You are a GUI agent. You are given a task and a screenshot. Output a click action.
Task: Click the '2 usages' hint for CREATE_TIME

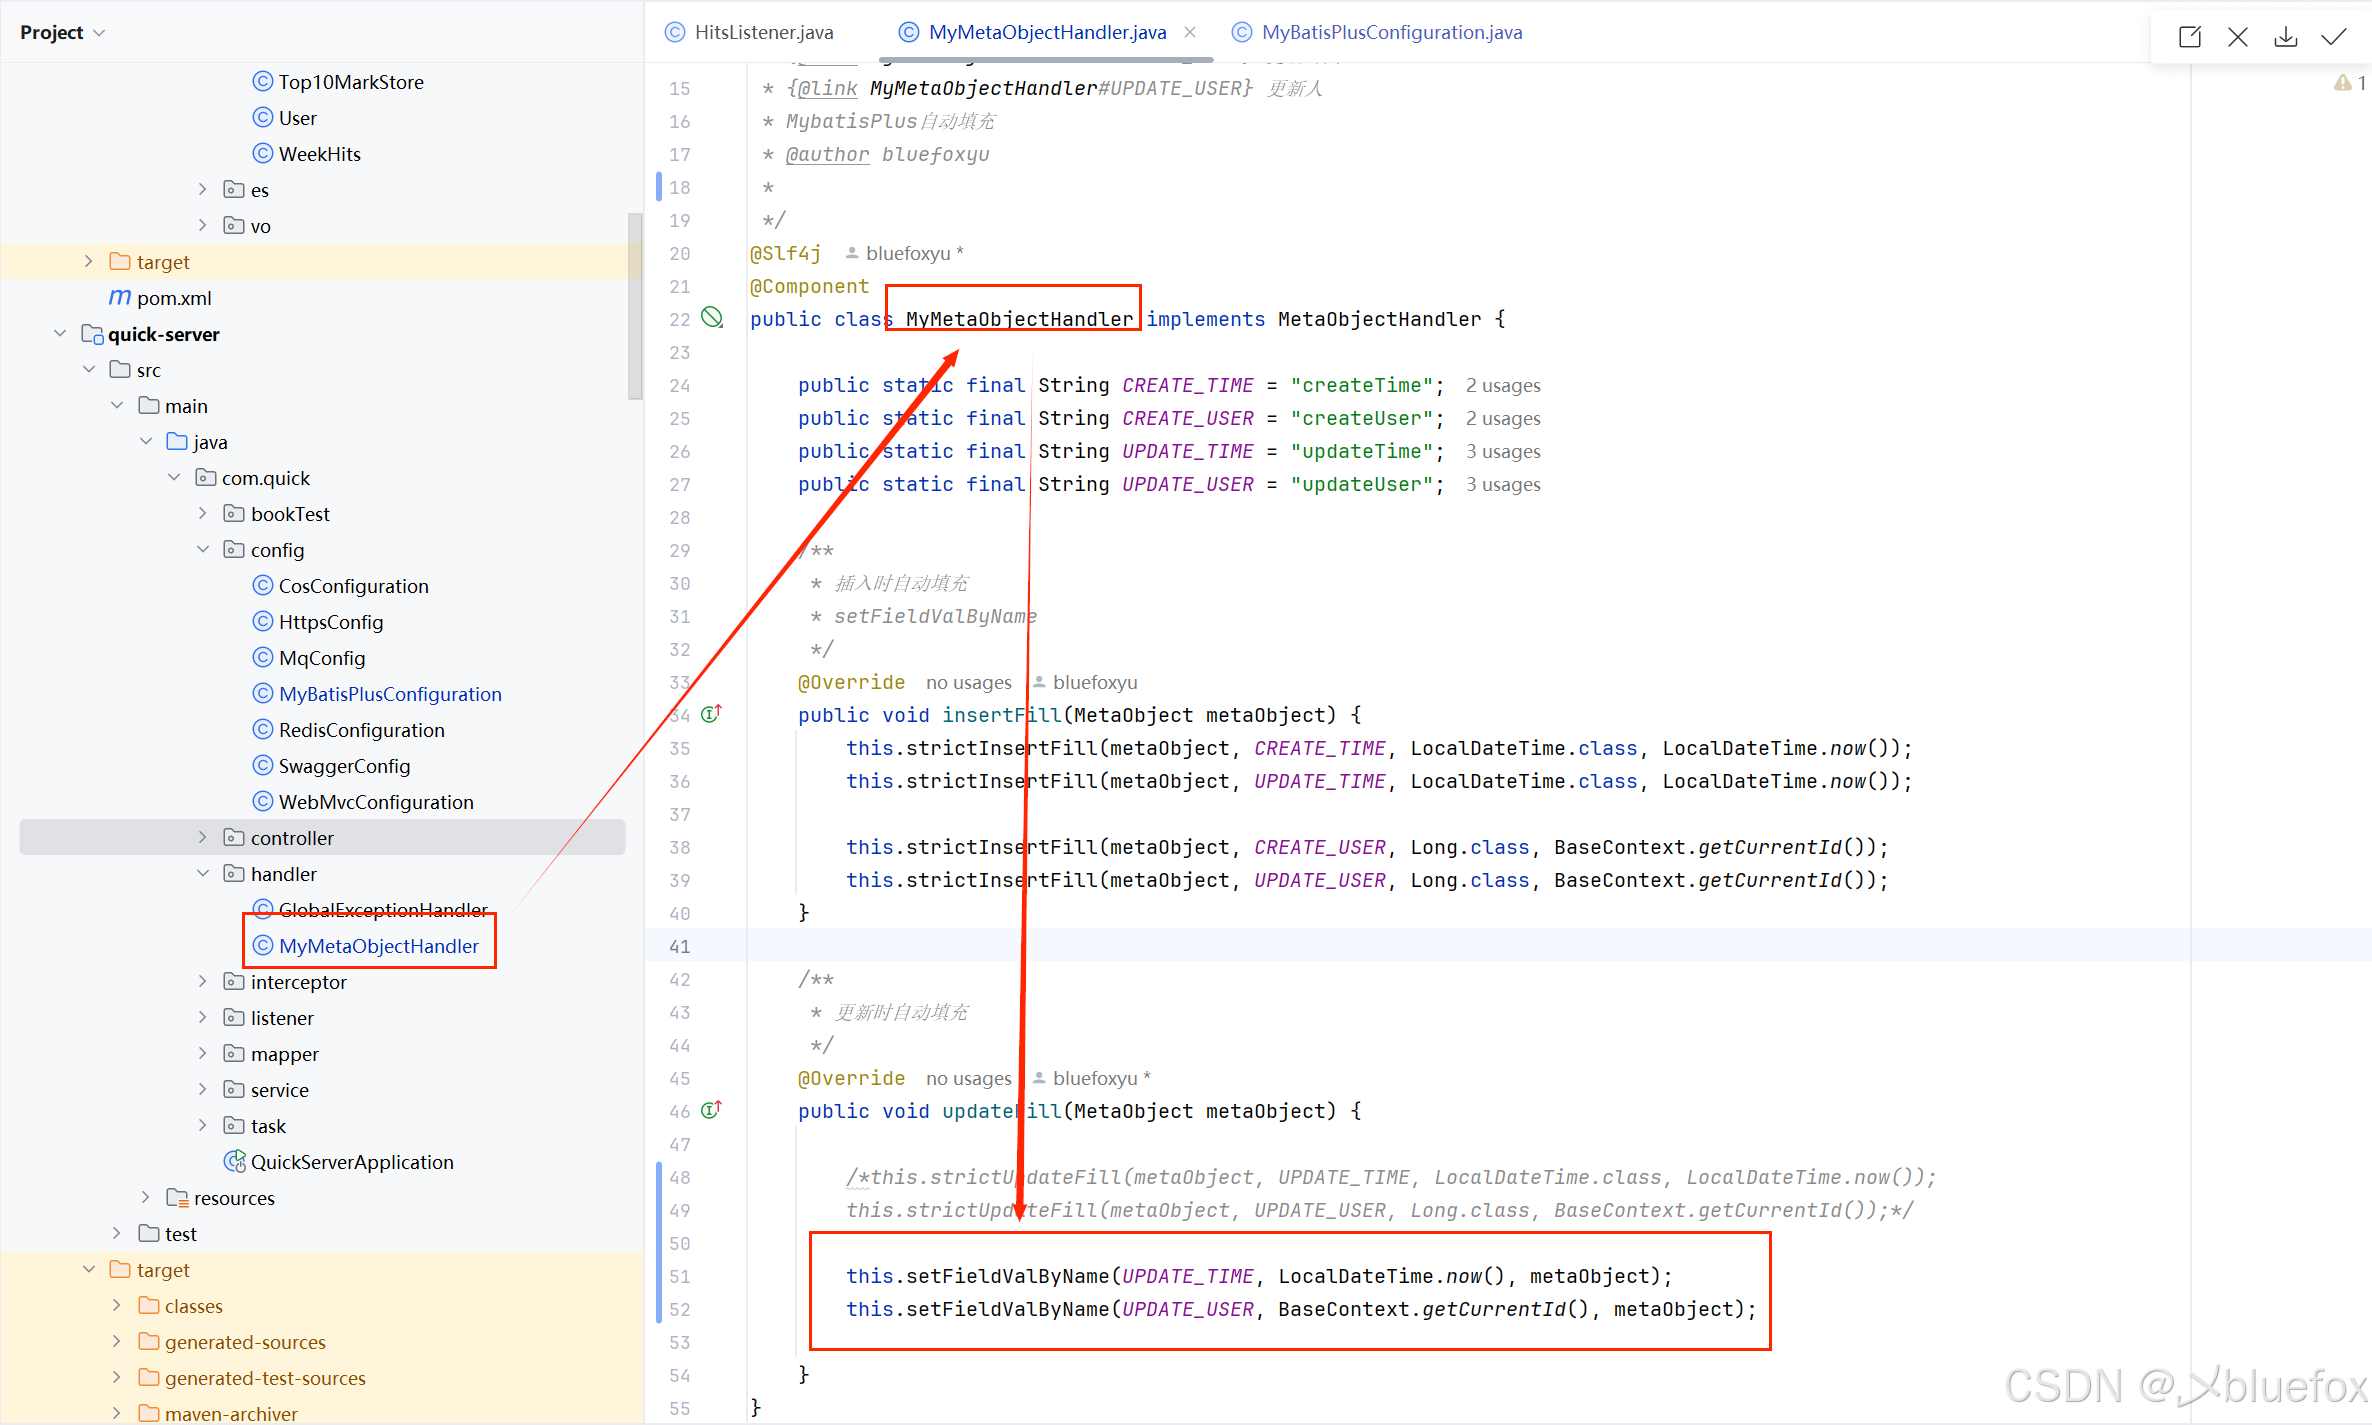(x=1502, y=385)
